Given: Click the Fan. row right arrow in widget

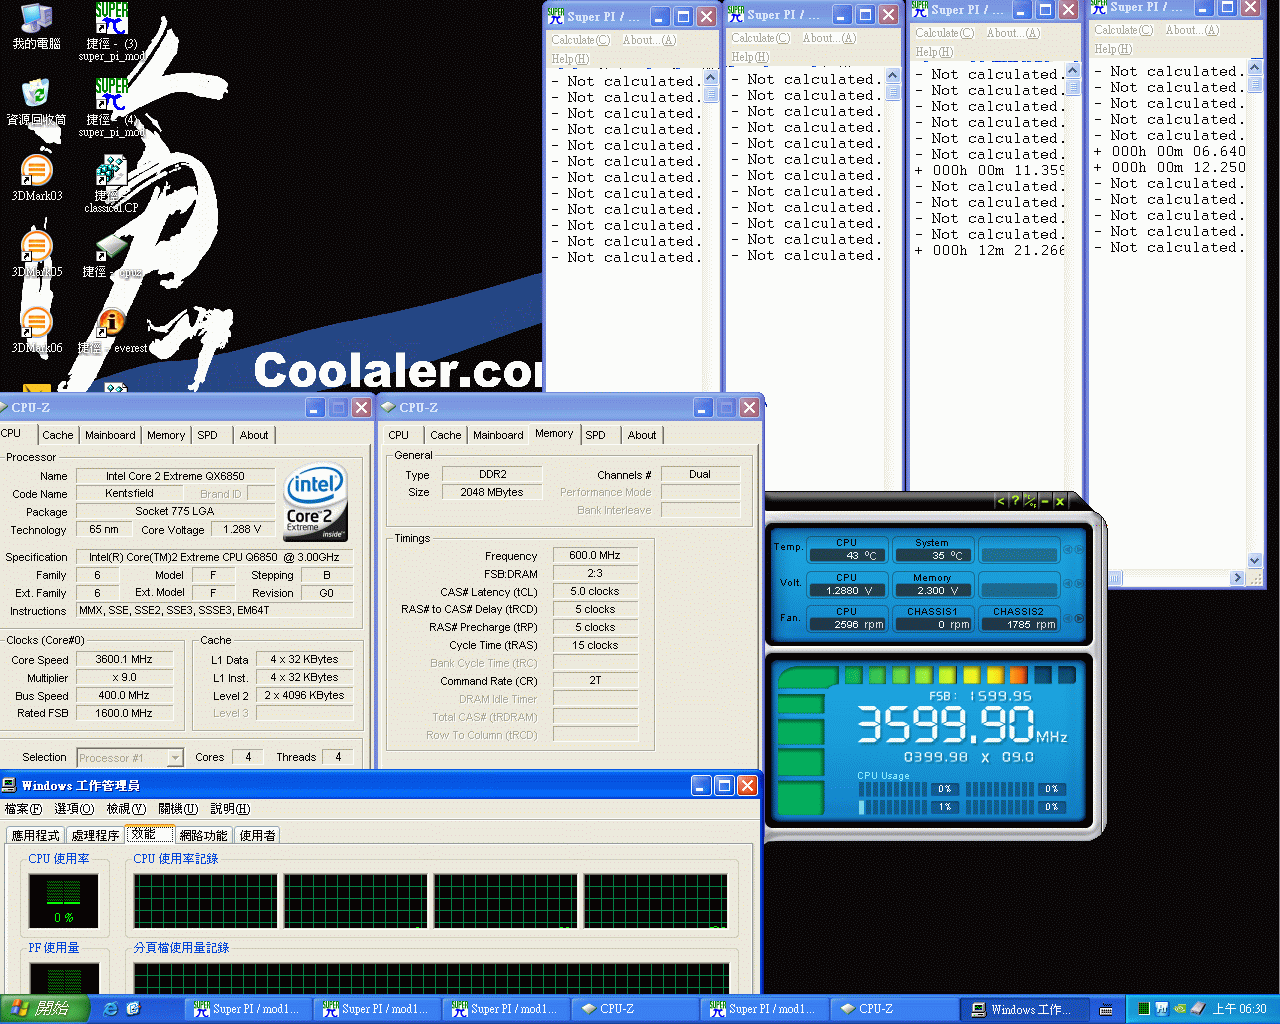Looking at the screenshot, I should 1079,618.
